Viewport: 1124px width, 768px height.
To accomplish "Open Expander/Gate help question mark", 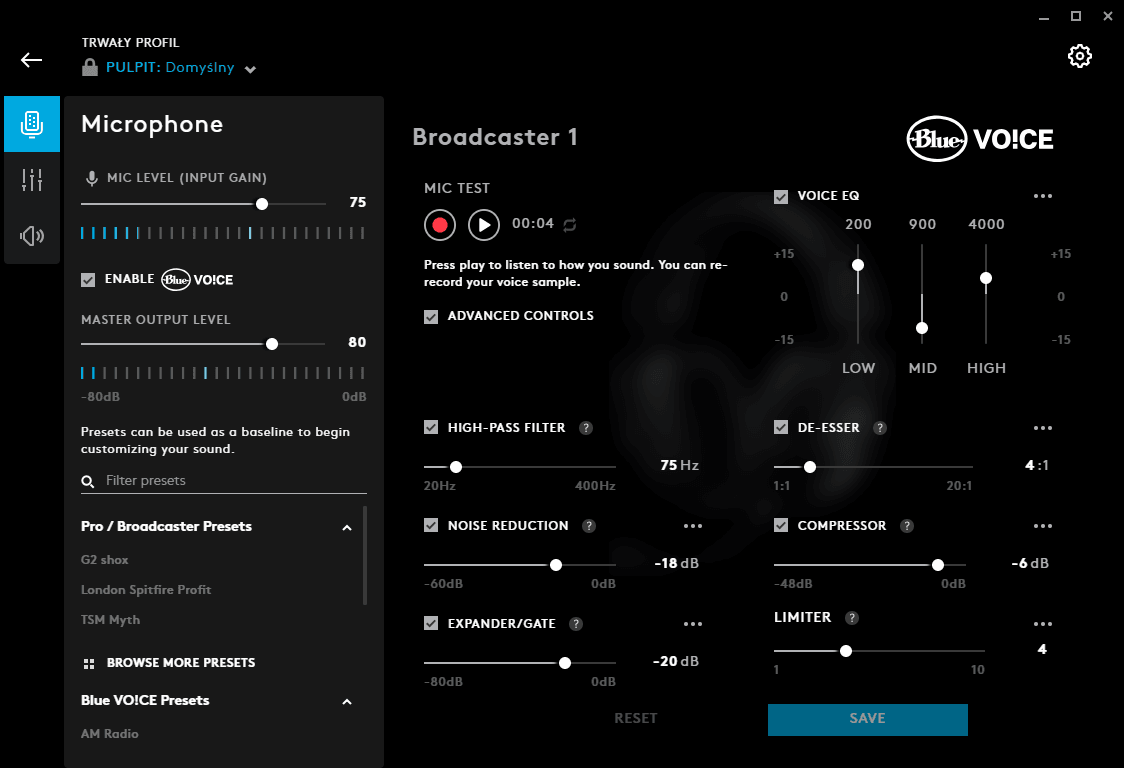I will 576,624.
